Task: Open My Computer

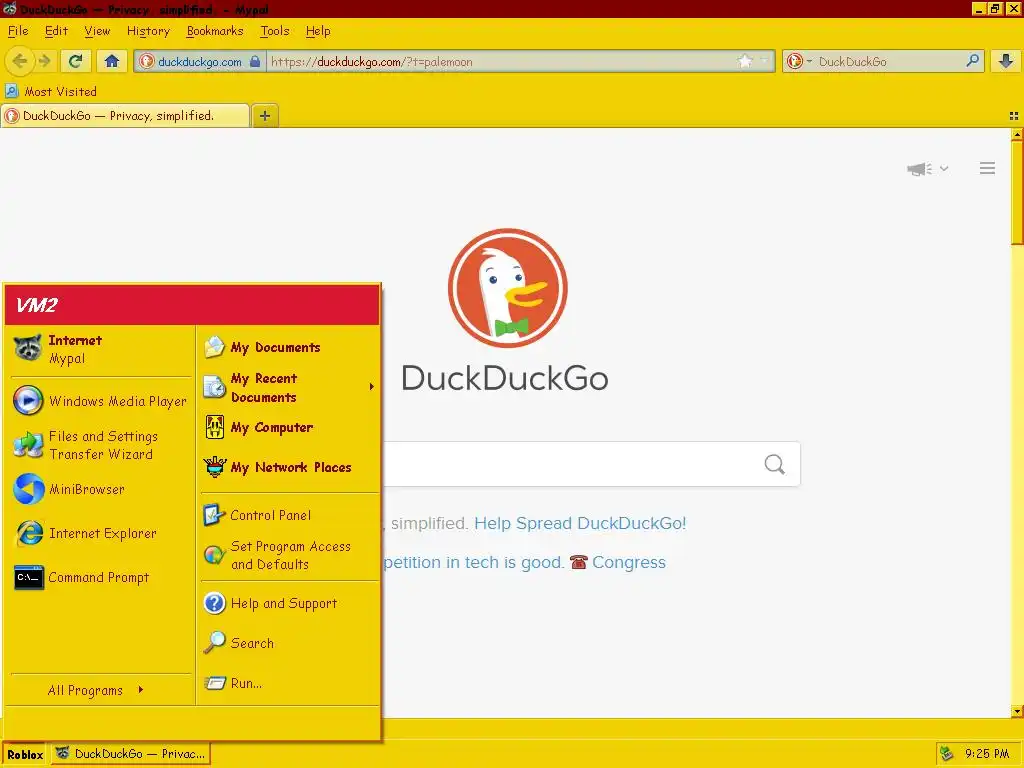Action: 289,428
